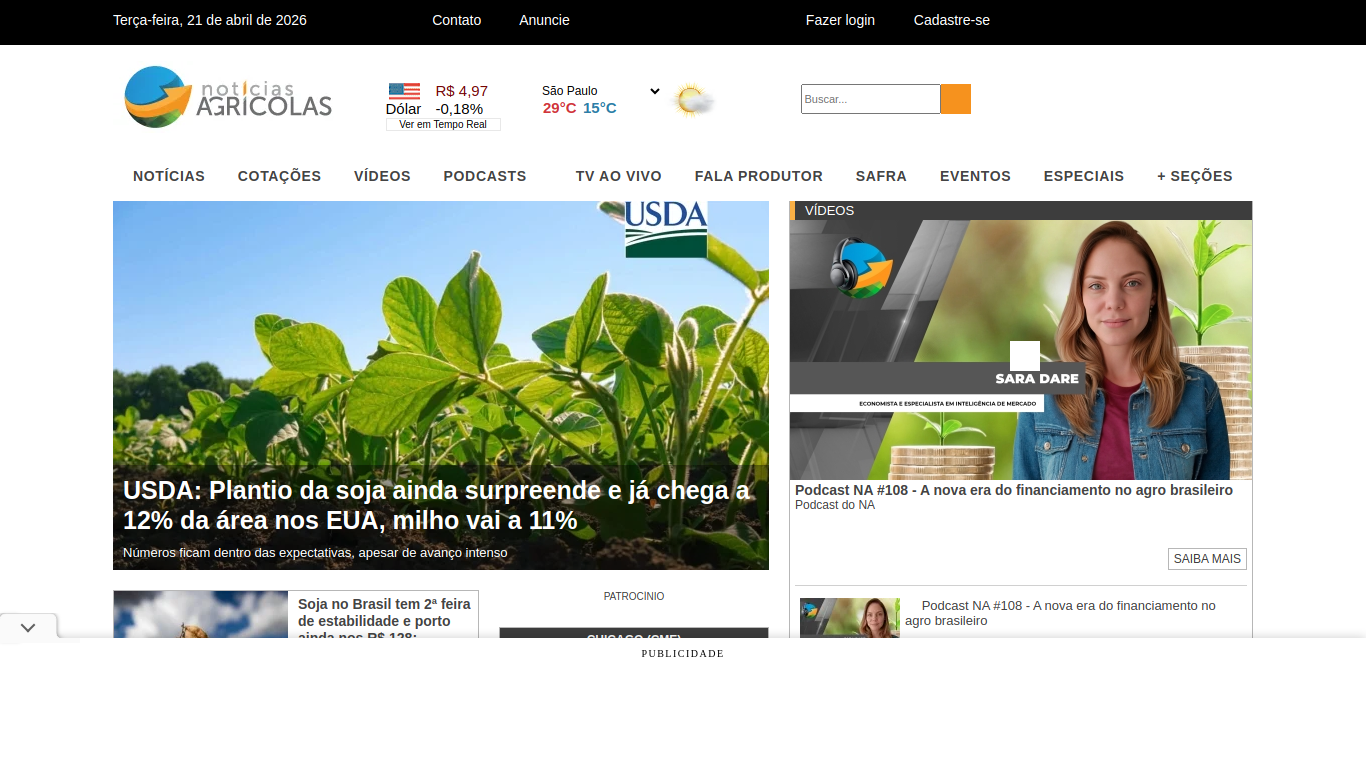The width and height of the screenshot is (1366, 768).
Task: Click the Contato link
Action: (x=457, y=20)
